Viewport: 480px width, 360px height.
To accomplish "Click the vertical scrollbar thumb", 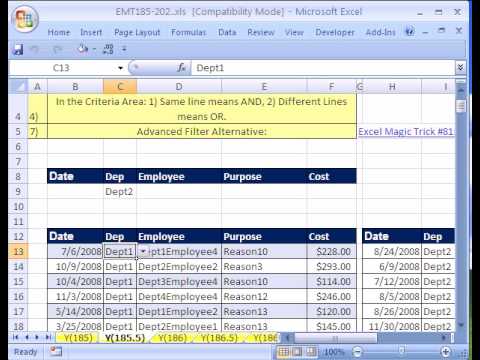I will tap(461, 106).
